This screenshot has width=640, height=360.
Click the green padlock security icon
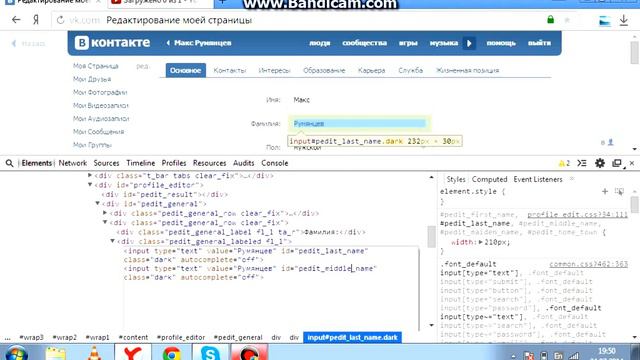[x=551, y=19]
